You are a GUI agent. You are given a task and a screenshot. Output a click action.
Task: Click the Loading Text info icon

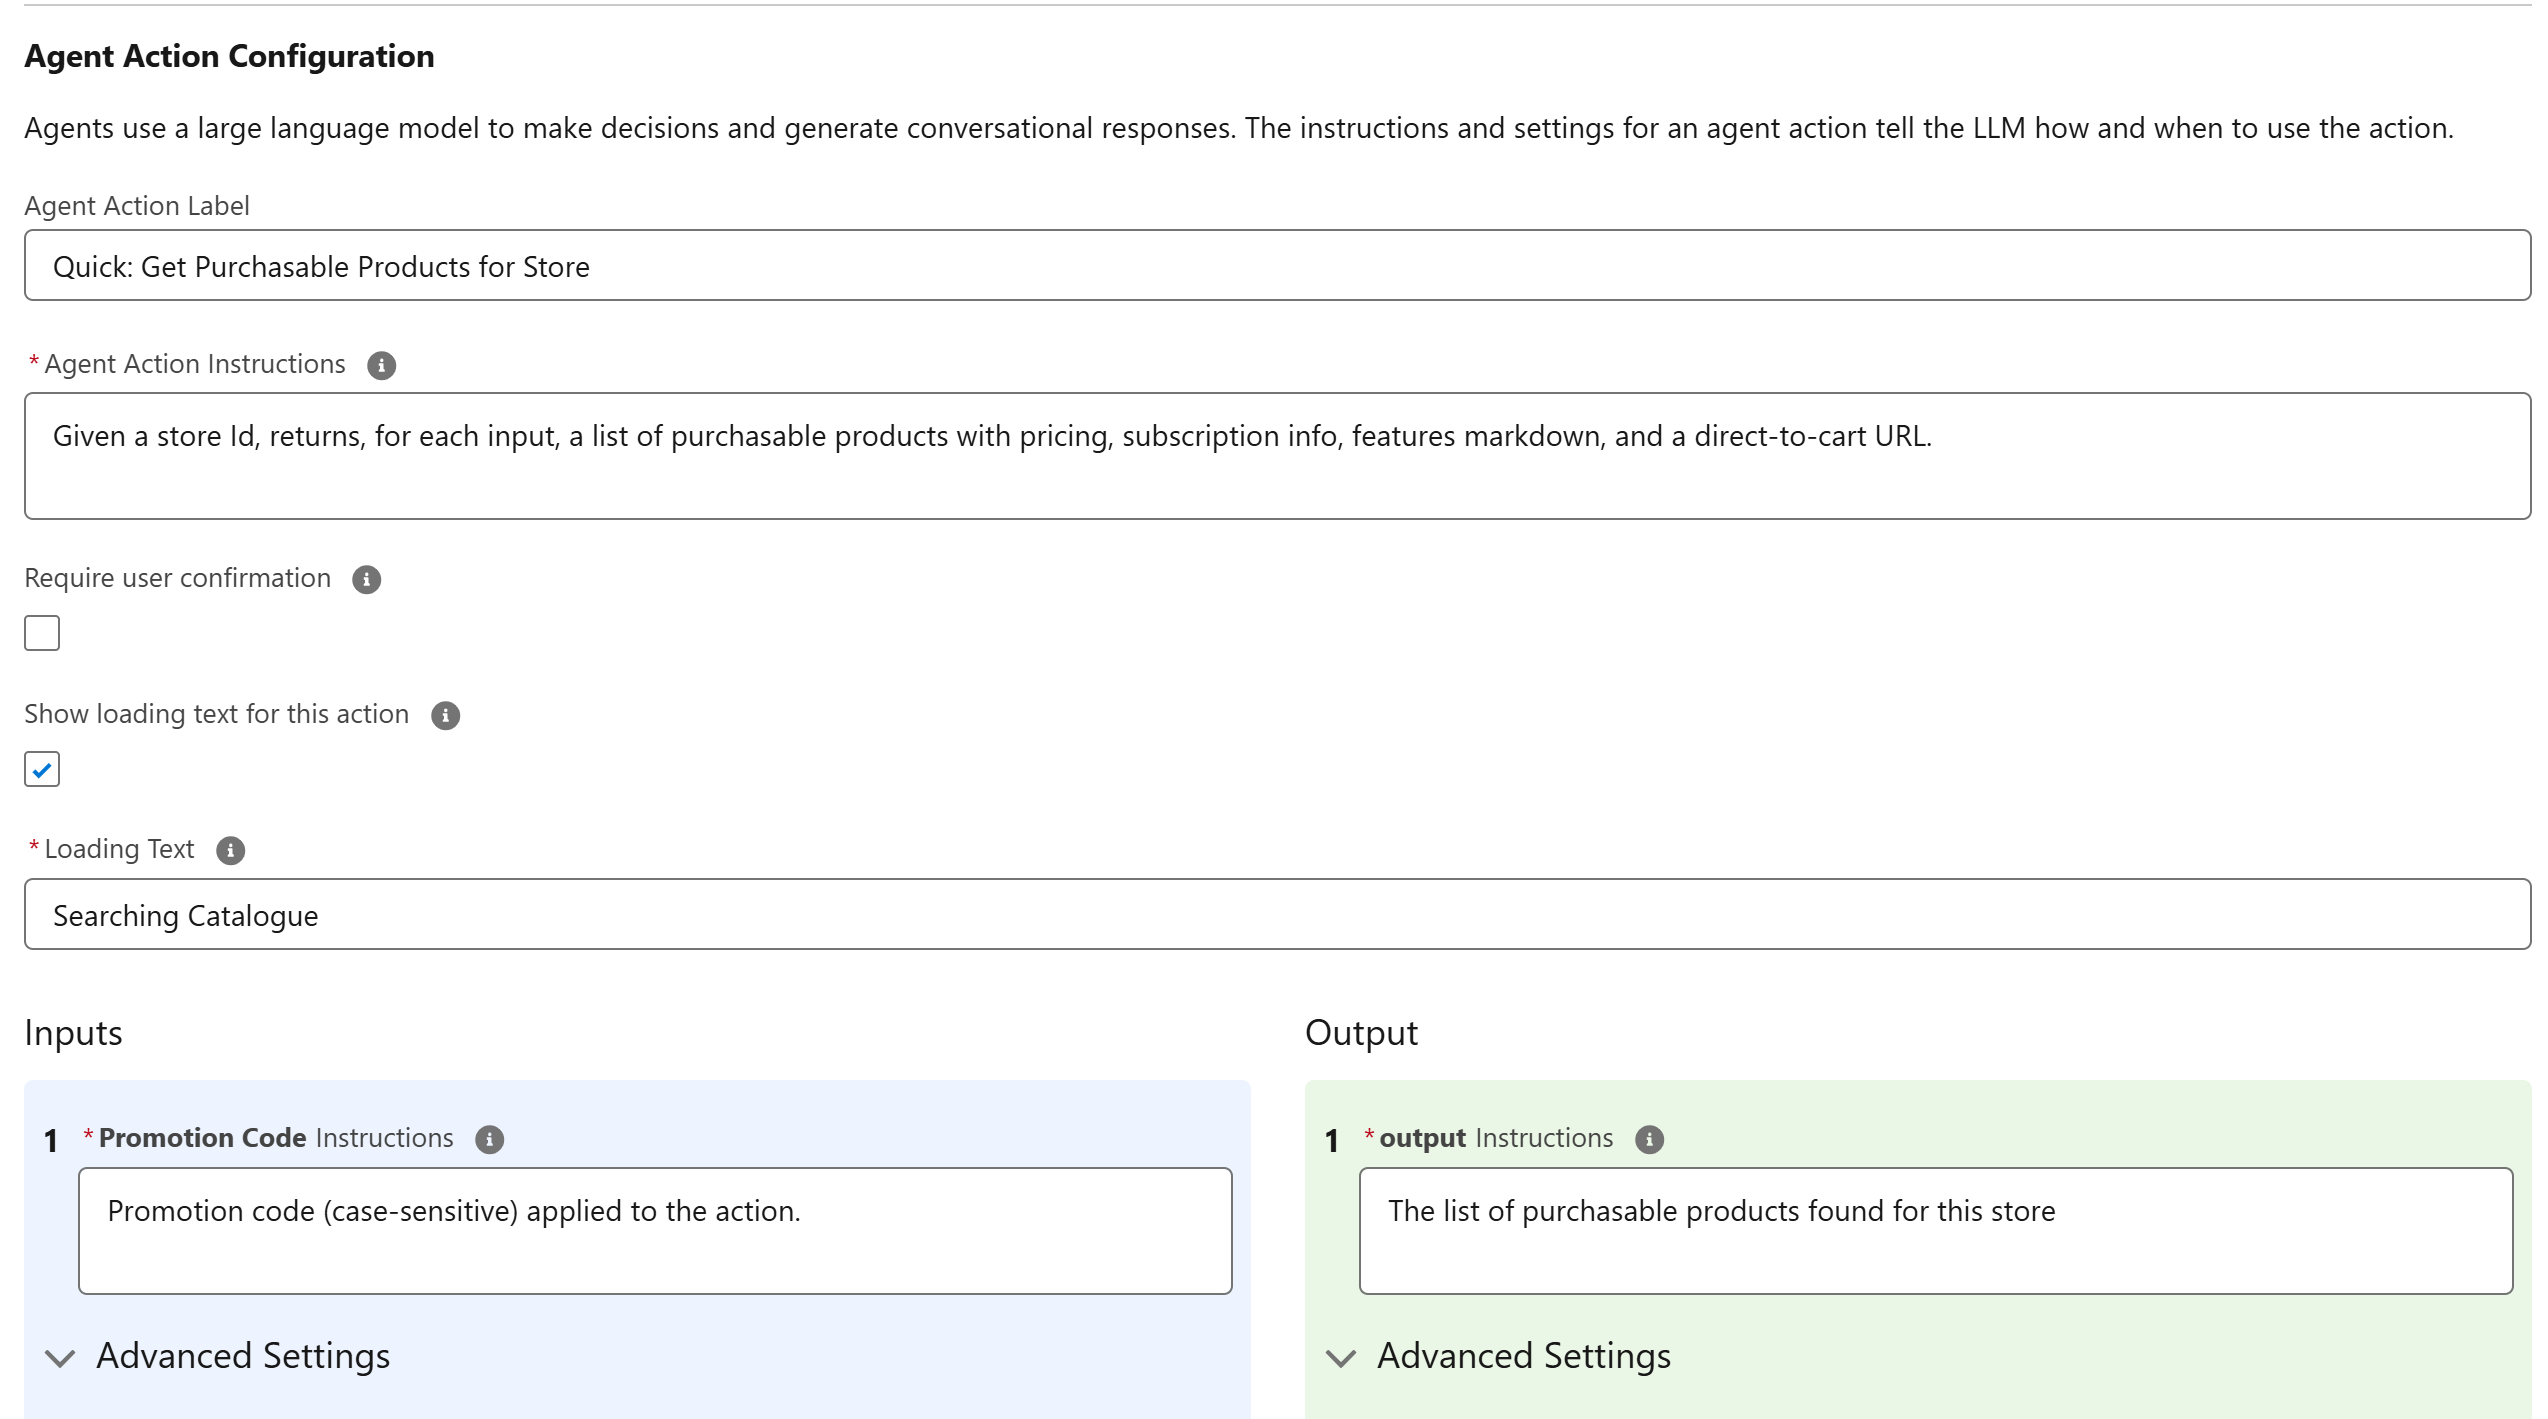pos(230,851)
